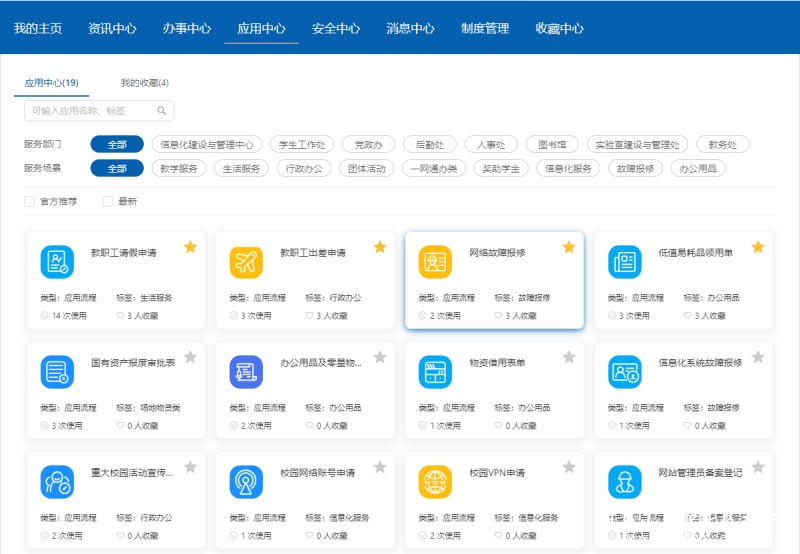Viewport: 800px width, 554px height.
Task: Go to 办事中心 in navigation bar
Action: point(187,29)
